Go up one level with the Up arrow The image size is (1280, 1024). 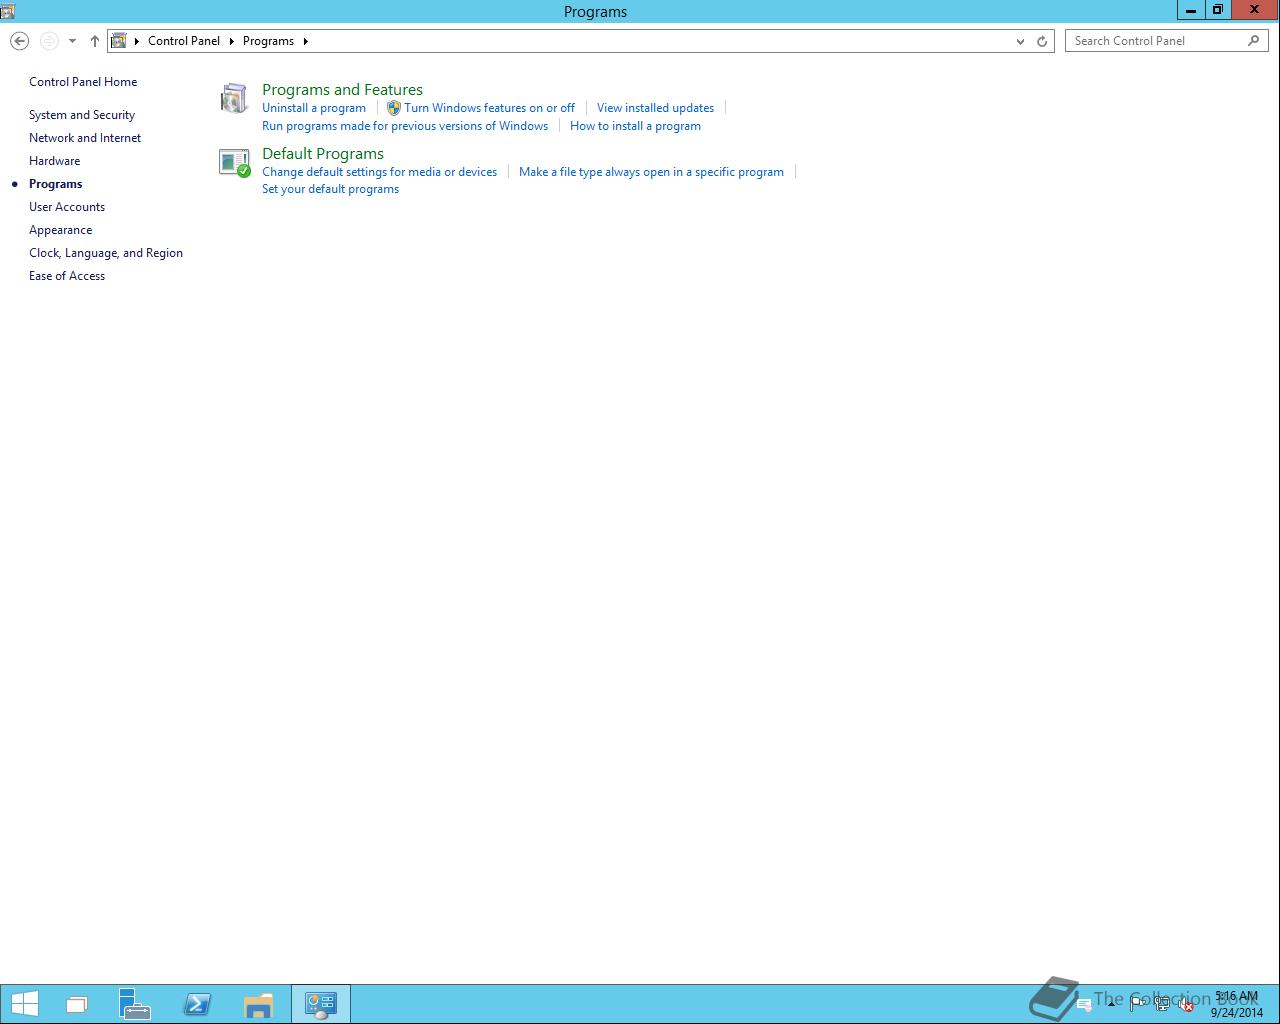tap(95, 41)
